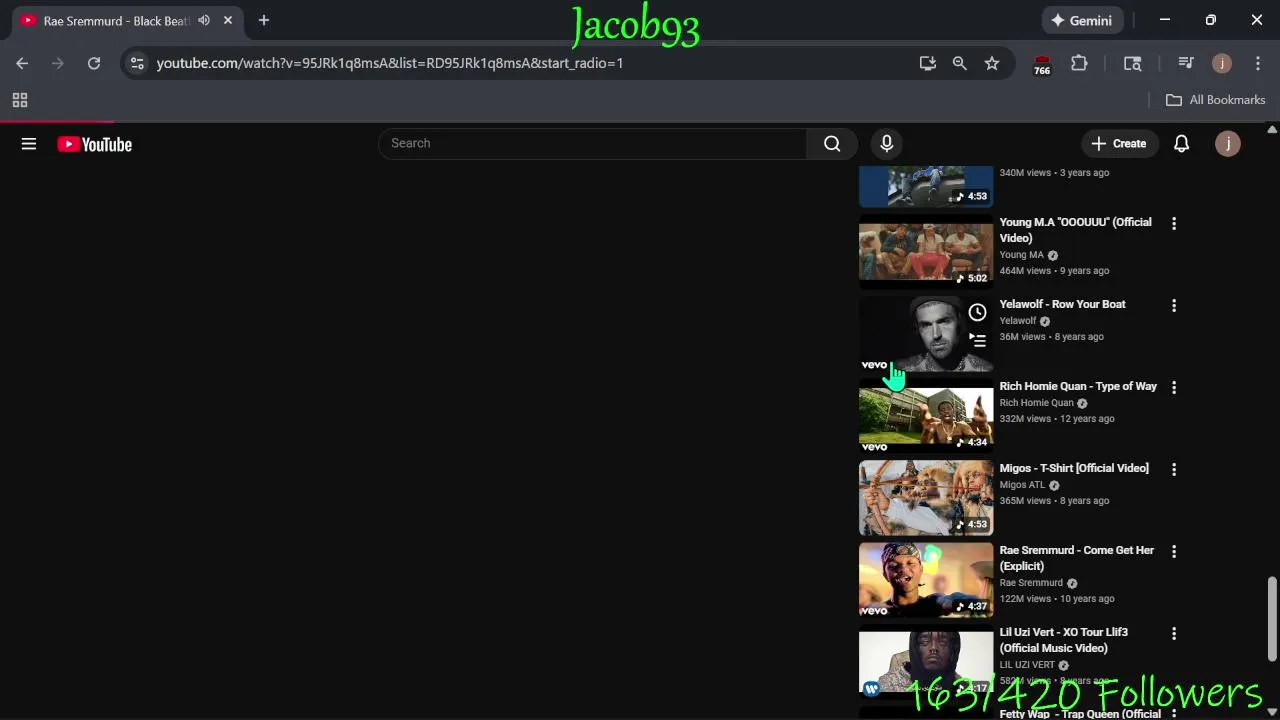This screenshot has height=720, width=1280.
Task: Open the YouTube account avatar menu
Action: pos(1227,144)
